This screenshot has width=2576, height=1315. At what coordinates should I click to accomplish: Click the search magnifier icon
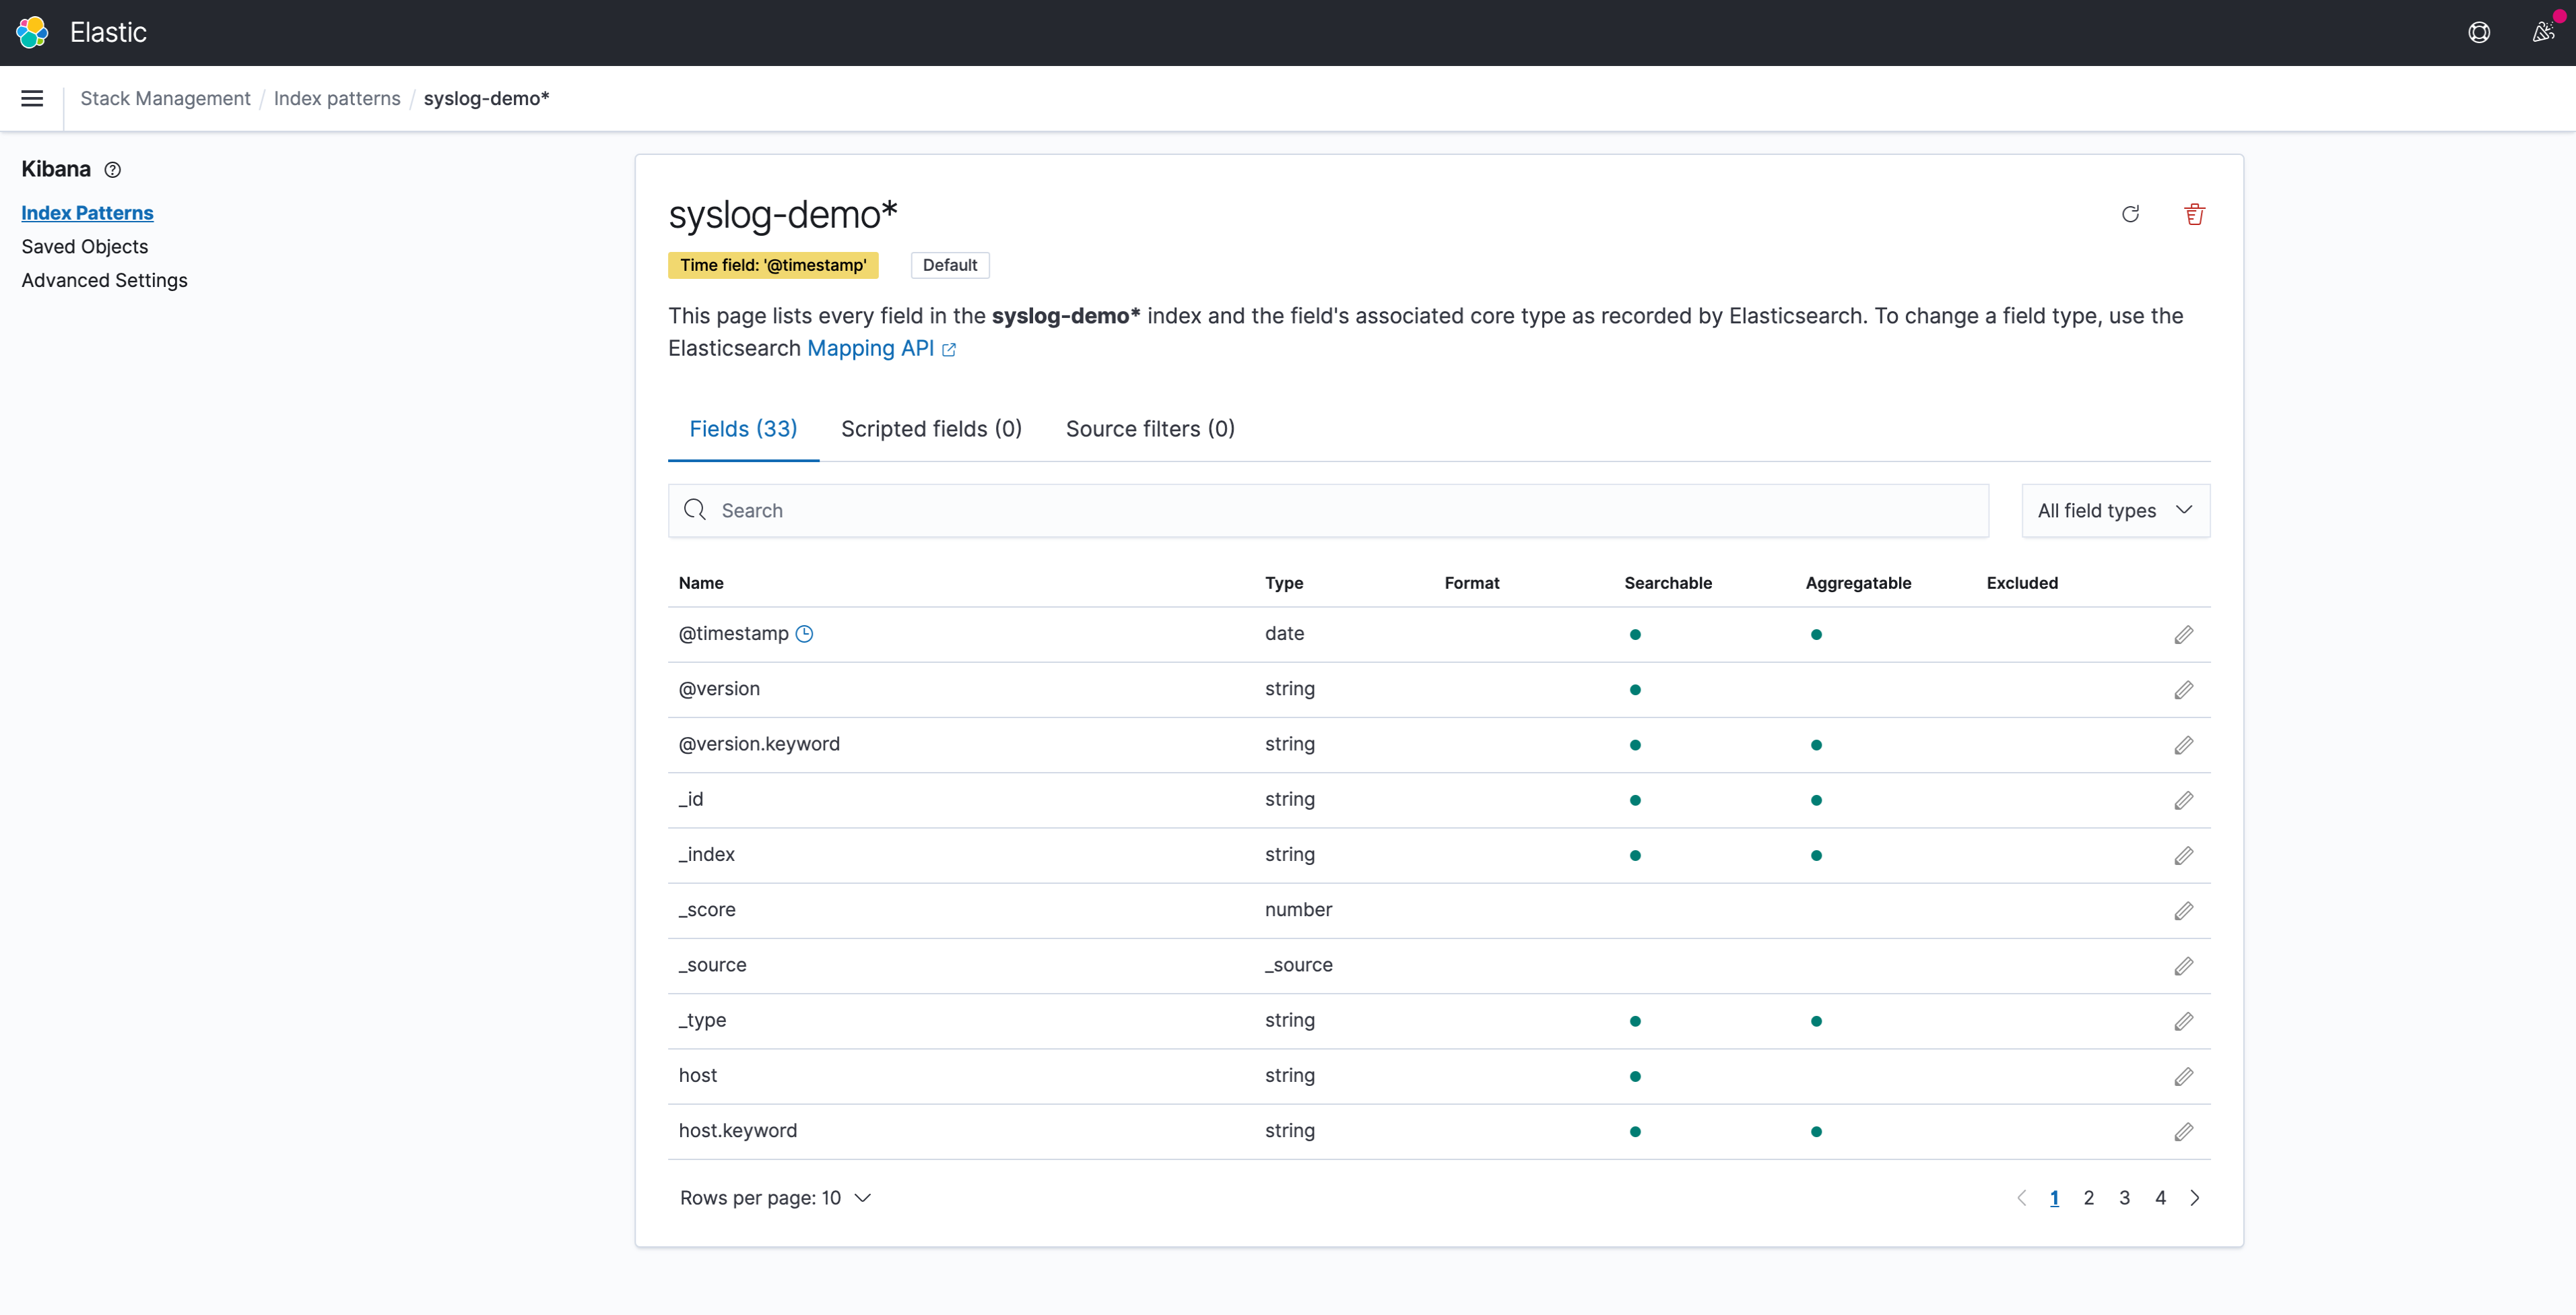click(695, 510)
